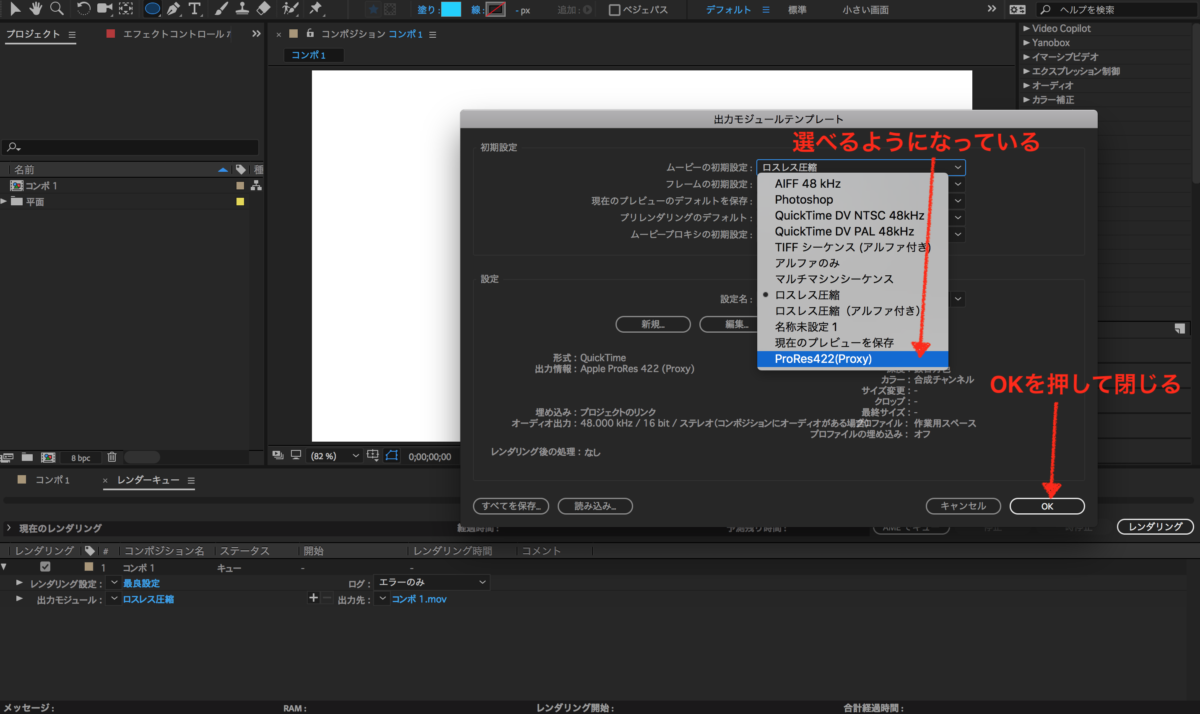The height and width of the screenshot is (714, 1200).
Task: Click the yellow label swatch of 平面
Action: tap(240, 202)
